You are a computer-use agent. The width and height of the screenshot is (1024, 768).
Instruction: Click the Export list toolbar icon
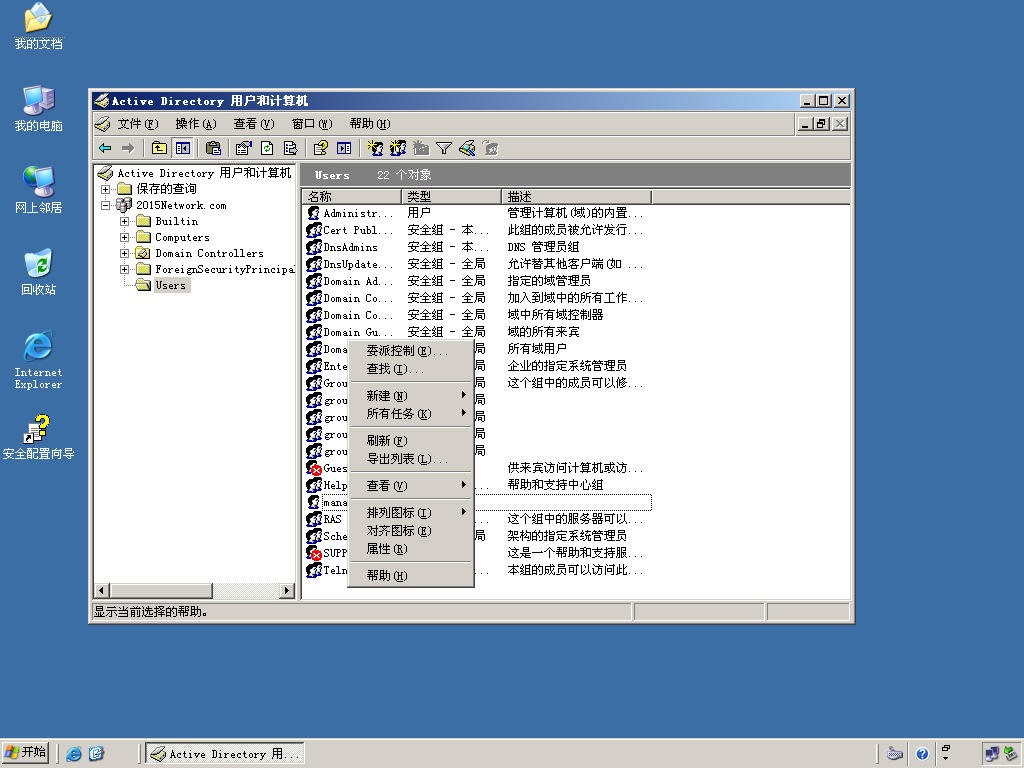point(291,148)
